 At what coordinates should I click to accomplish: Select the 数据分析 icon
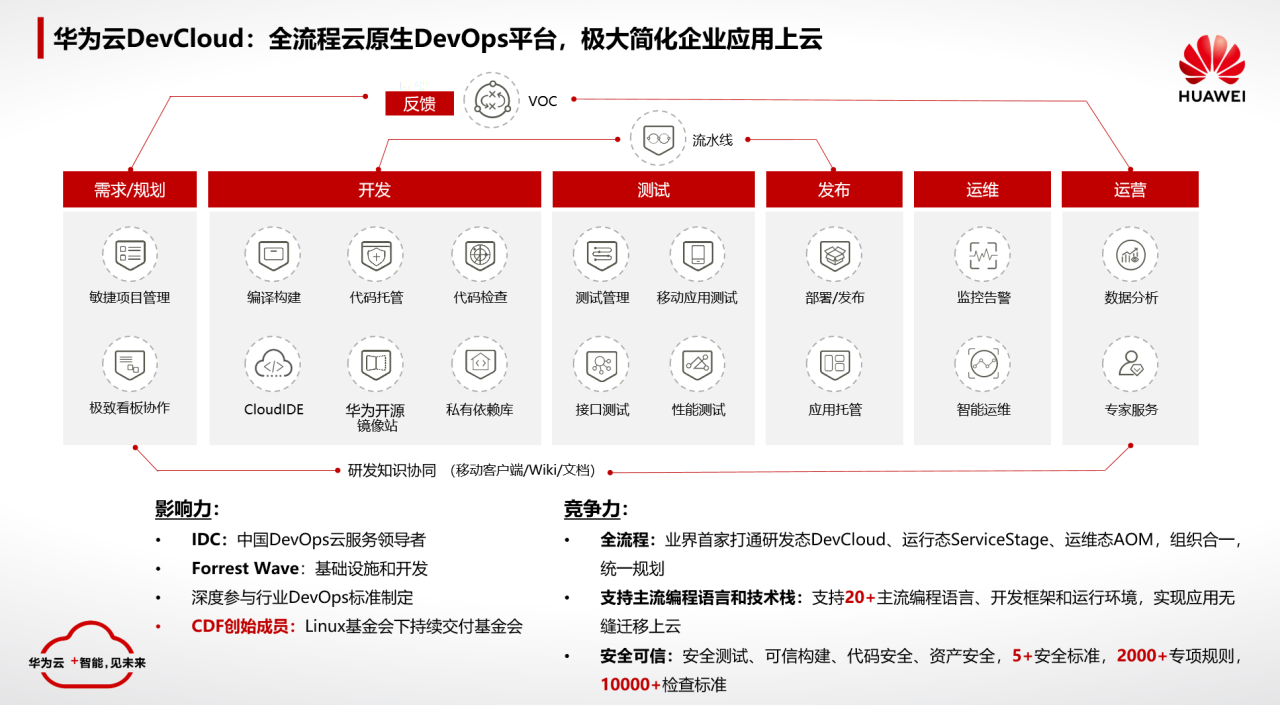pos(1130,254)
